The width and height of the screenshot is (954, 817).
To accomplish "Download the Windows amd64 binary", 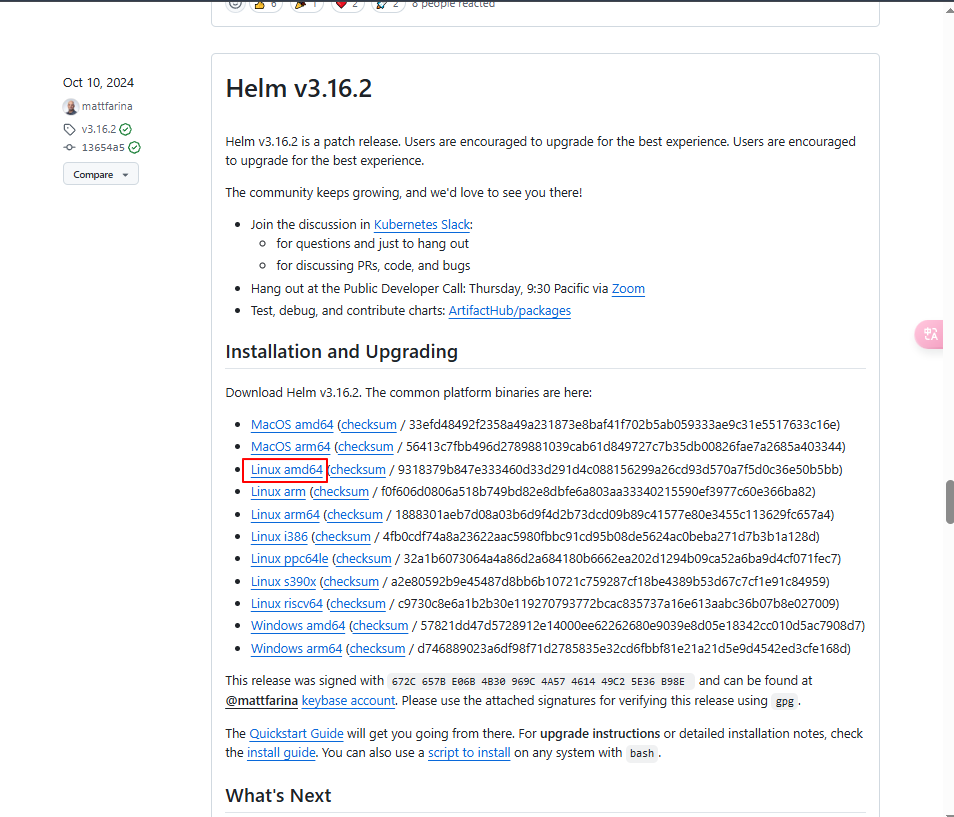I will click(298, 625).
